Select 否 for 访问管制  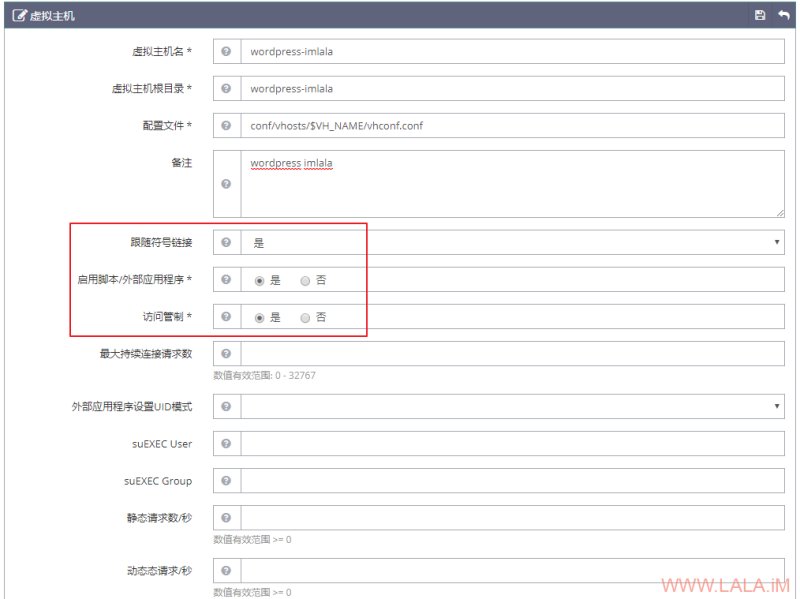click(x=305, y=318)
